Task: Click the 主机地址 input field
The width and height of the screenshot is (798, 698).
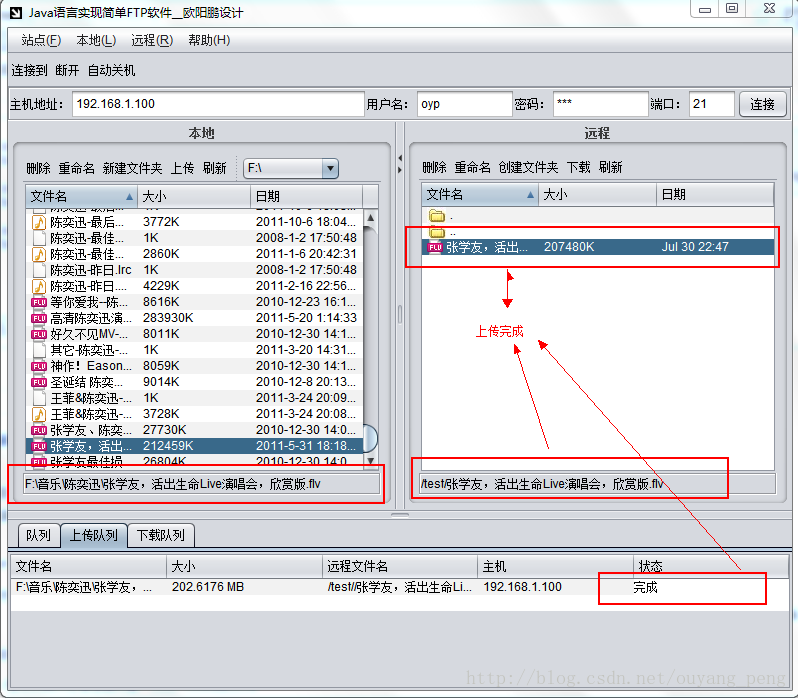Action: (x=216, y=104)
